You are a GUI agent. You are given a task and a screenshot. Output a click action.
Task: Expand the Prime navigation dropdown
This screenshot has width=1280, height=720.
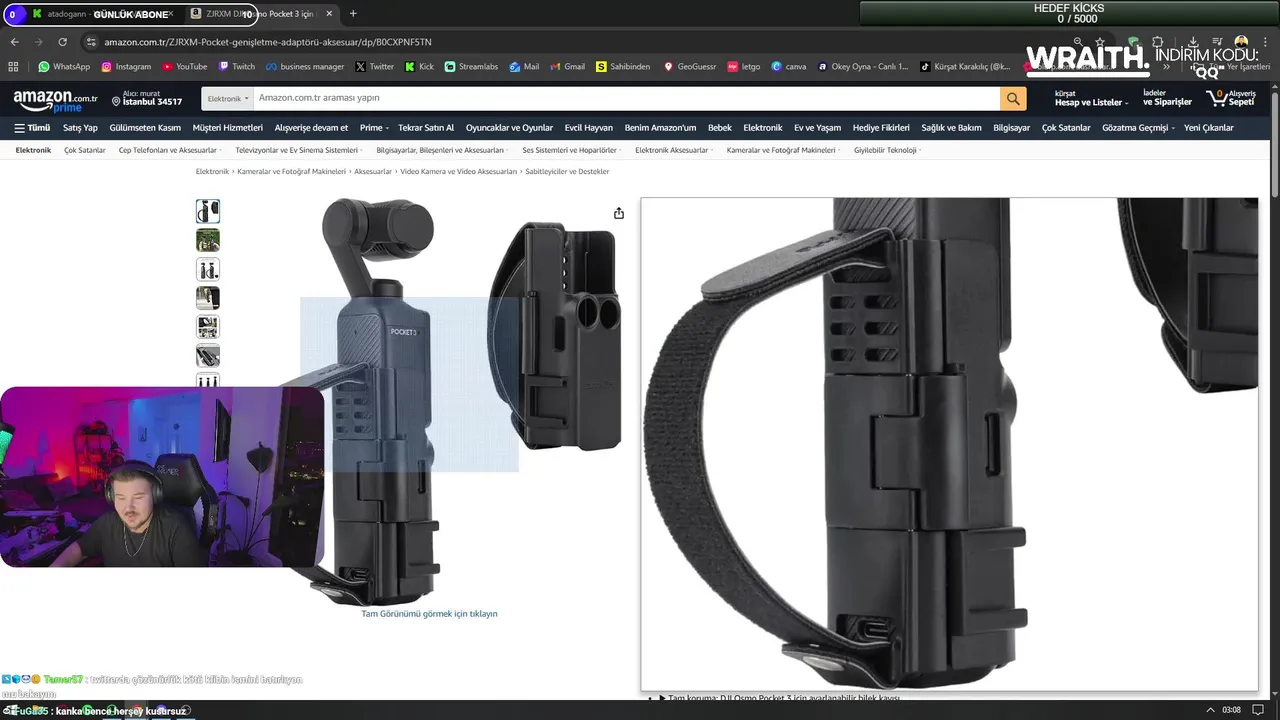click(x=374, y=128)
